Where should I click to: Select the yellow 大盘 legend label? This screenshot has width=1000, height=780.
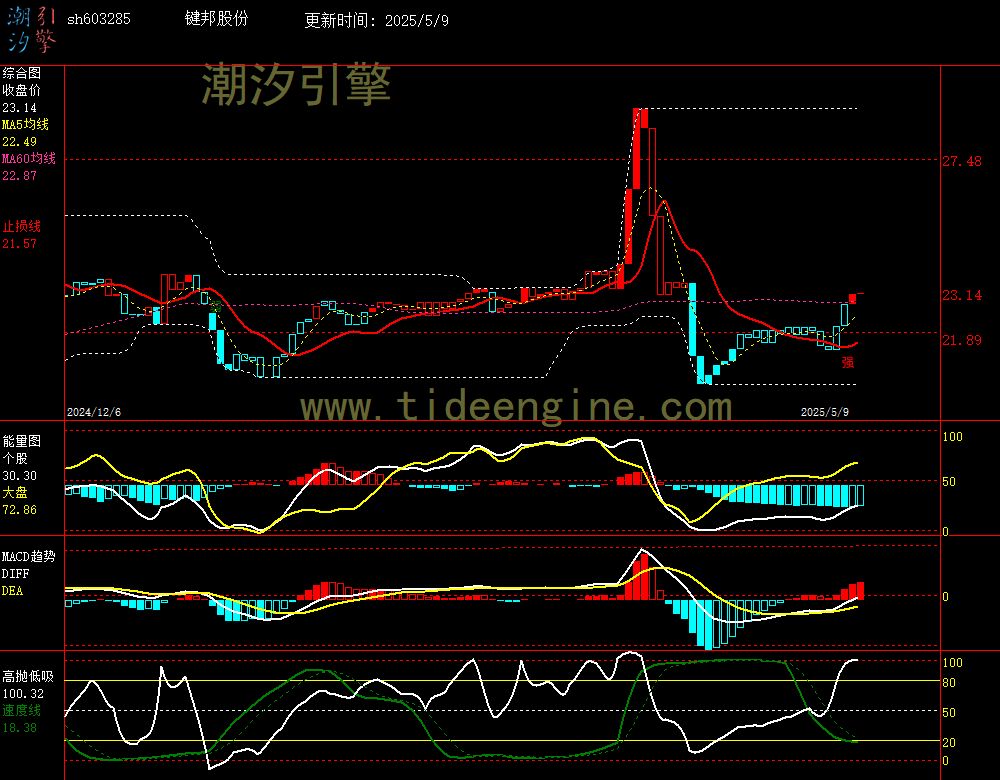(15, 492)
